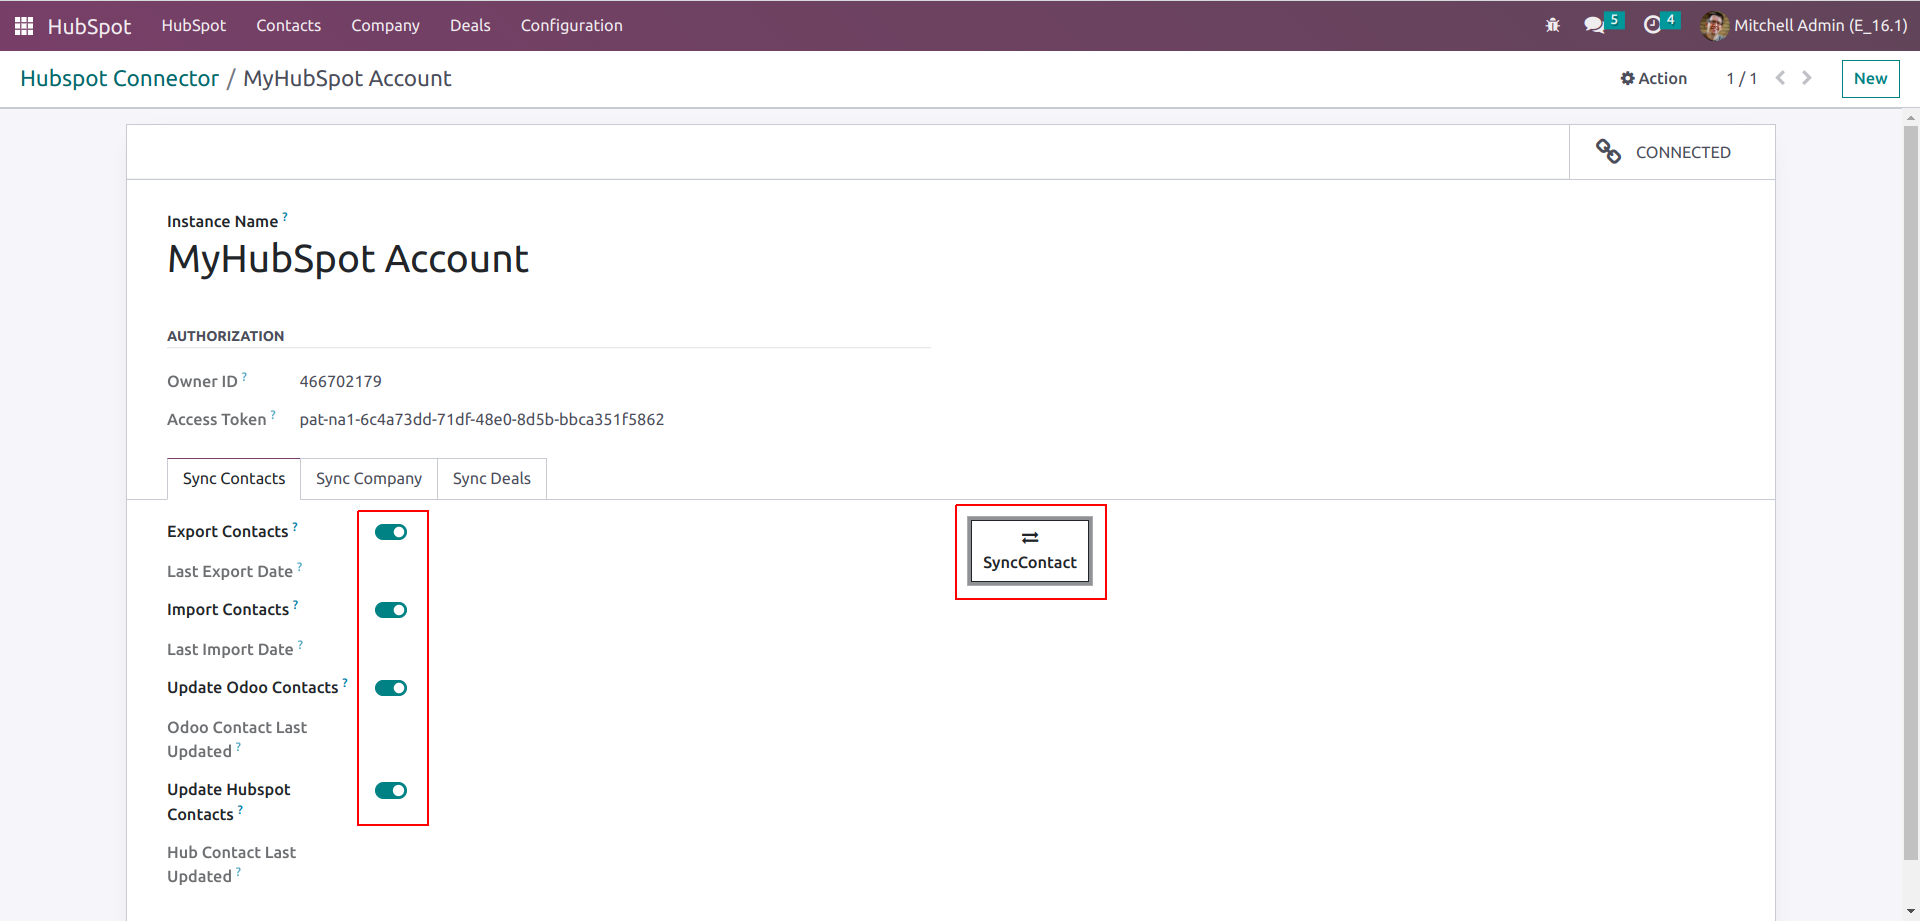Viewport: 1920px width, 921px height.
Task: Click the Import Contacts label
Action: click(228, 610)
